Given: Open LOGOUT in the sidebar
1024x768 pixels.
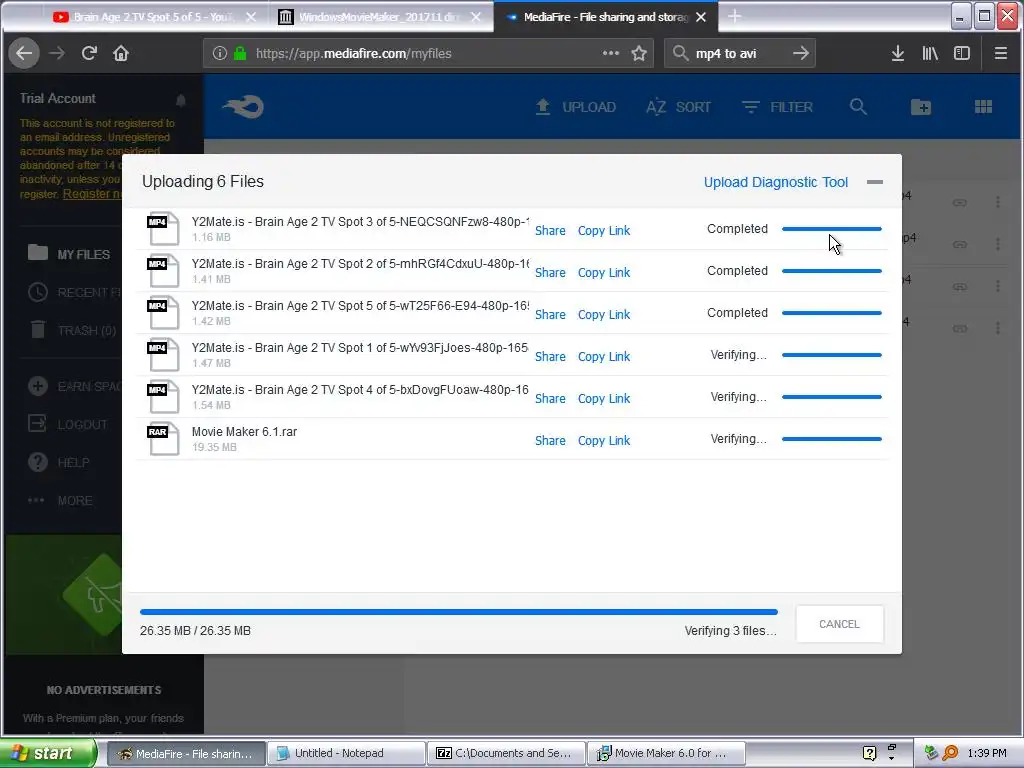Looking at the screenshot, I should point(68,424).
